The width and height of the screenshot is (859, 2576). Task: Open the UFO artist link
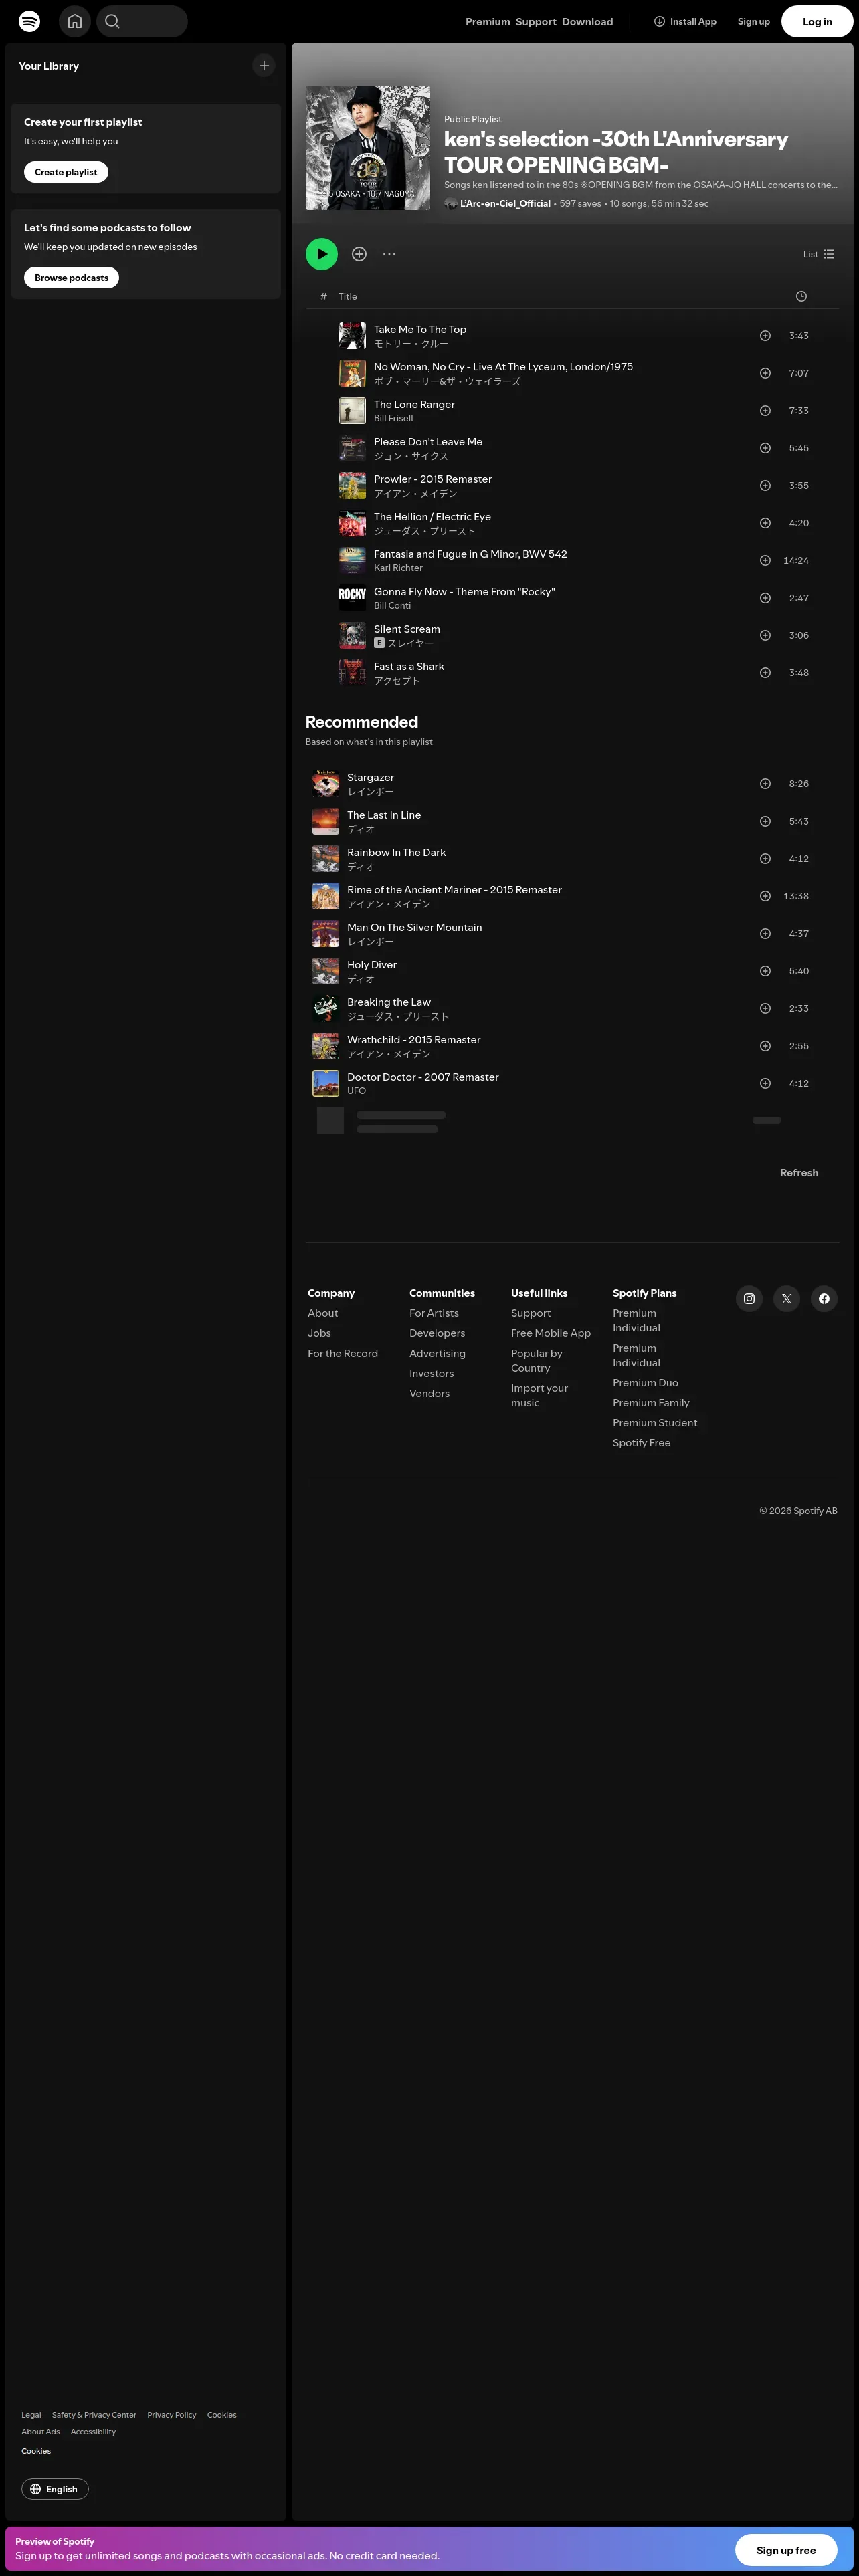click(356, 1091)
